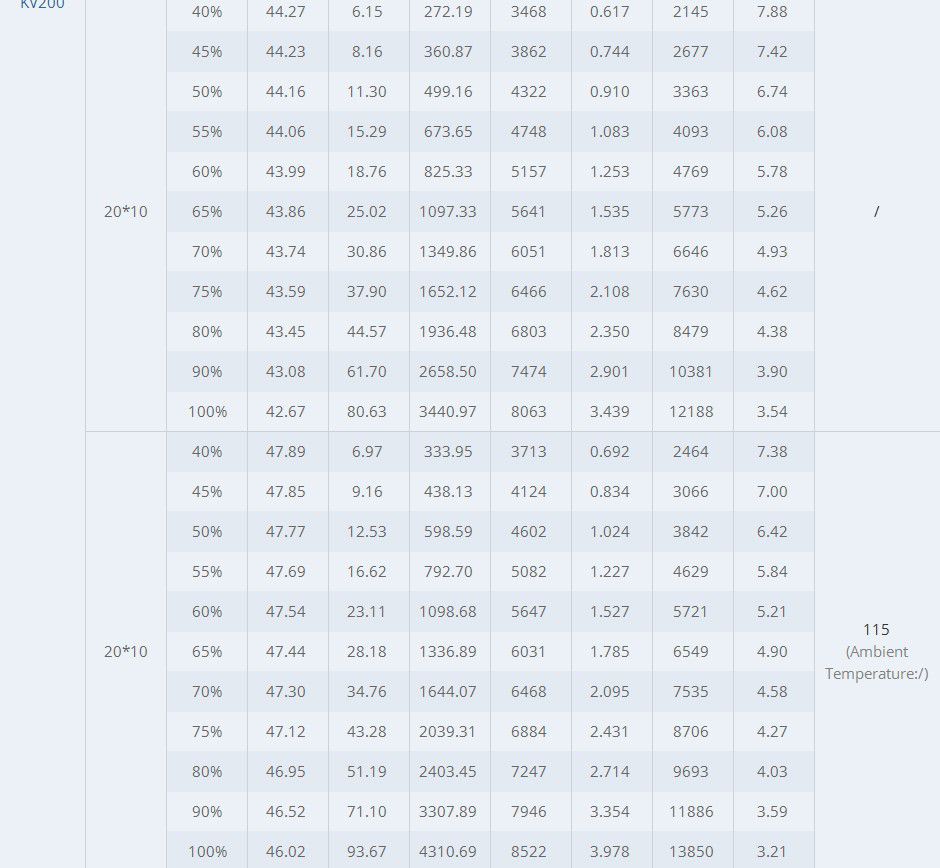Viewport: 940px width, 868px height.
Task: Click the 3440.97 power value
Action: coord(448,412)
